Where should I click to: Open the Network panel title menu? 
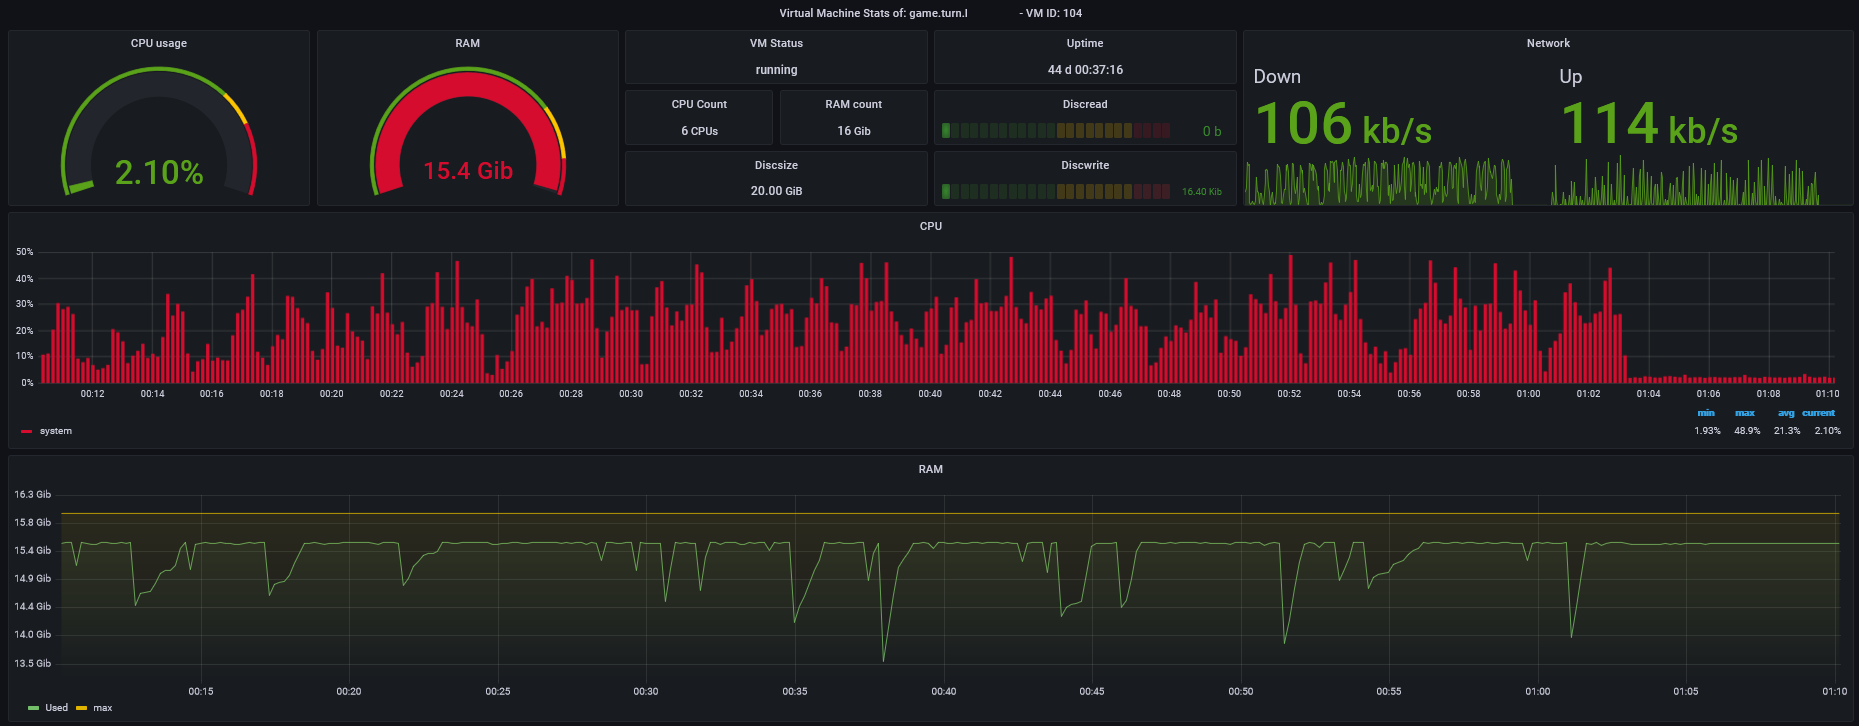click(x=1547, y=43)
